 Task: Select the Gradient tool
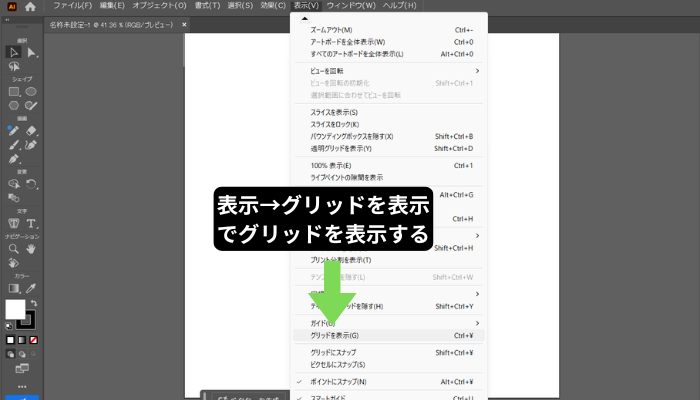click(x=13, y=288)
